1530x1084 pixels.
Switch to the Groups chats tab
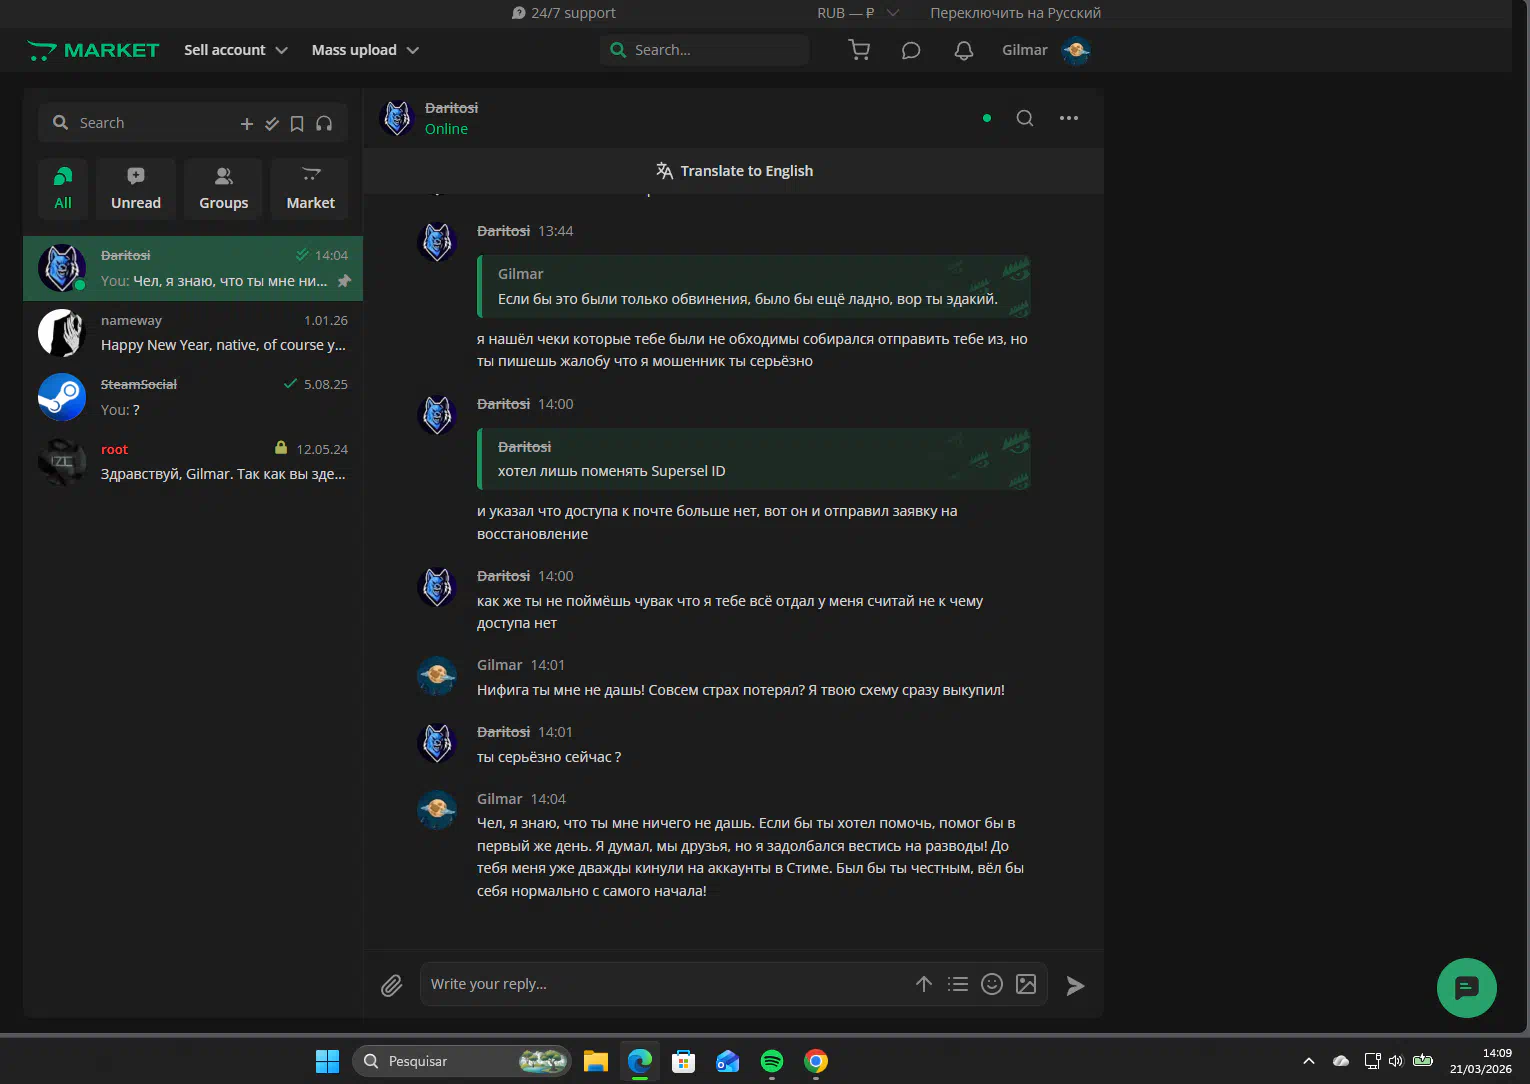click(x=223, y=188)
